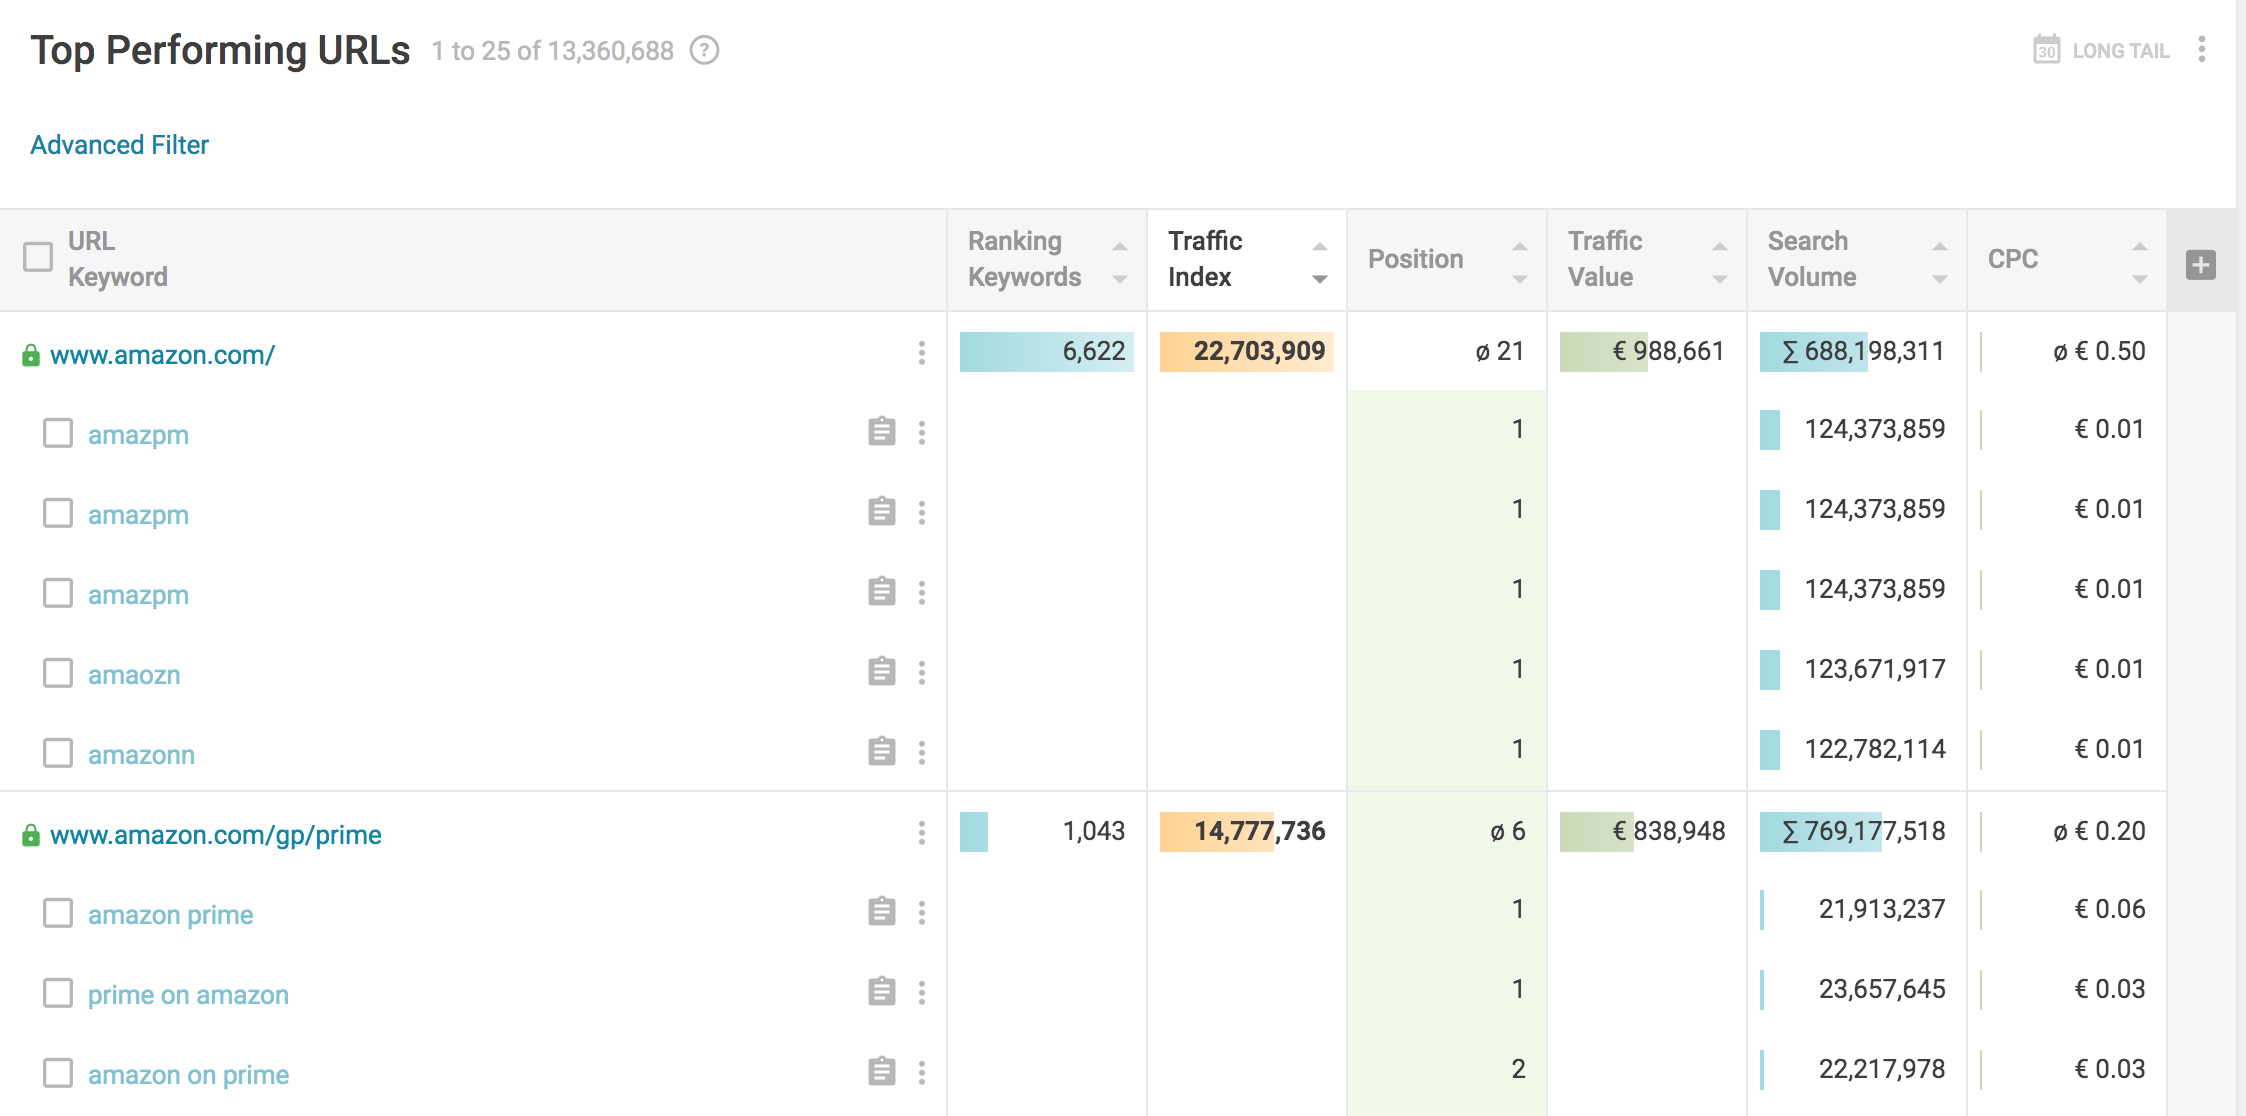Viewport: 2246px width, 1116px height.
Task: Open three-dot menu for third amazpm keyword
Action: click(921, 592)
